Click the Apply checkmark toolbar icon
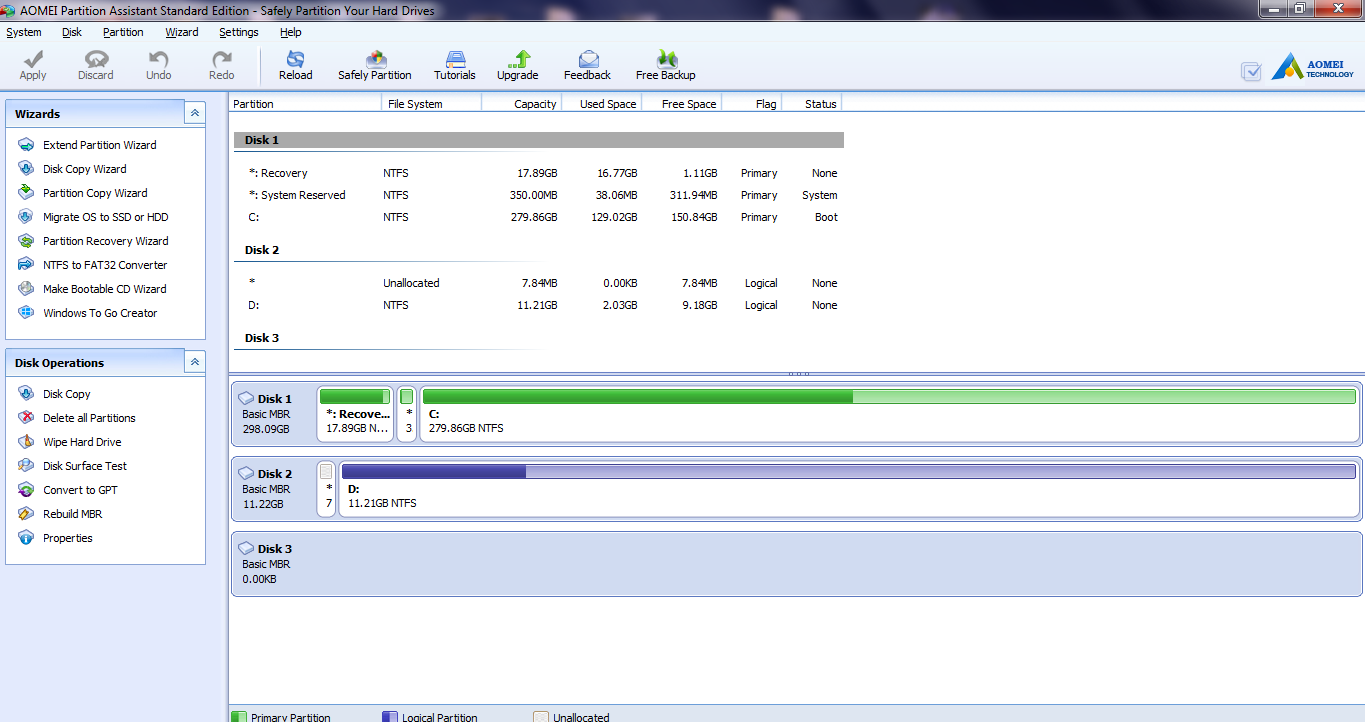 tap(33, 59)
